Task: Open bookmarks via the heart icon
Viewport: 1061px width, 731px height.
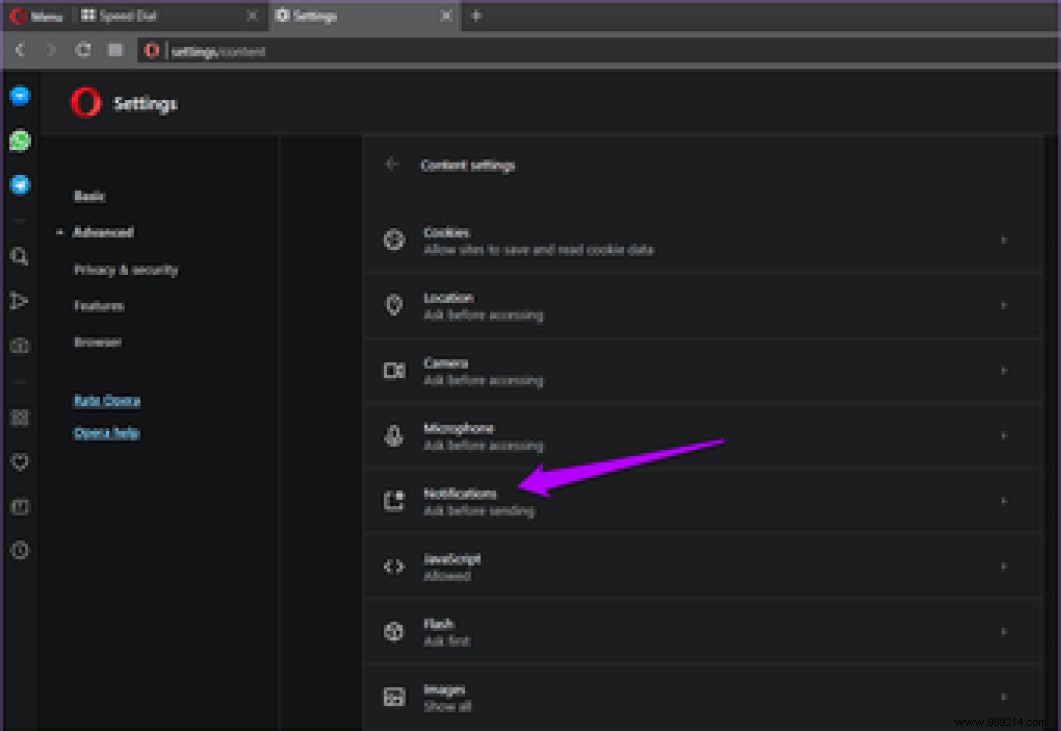Action: point(20,462)
